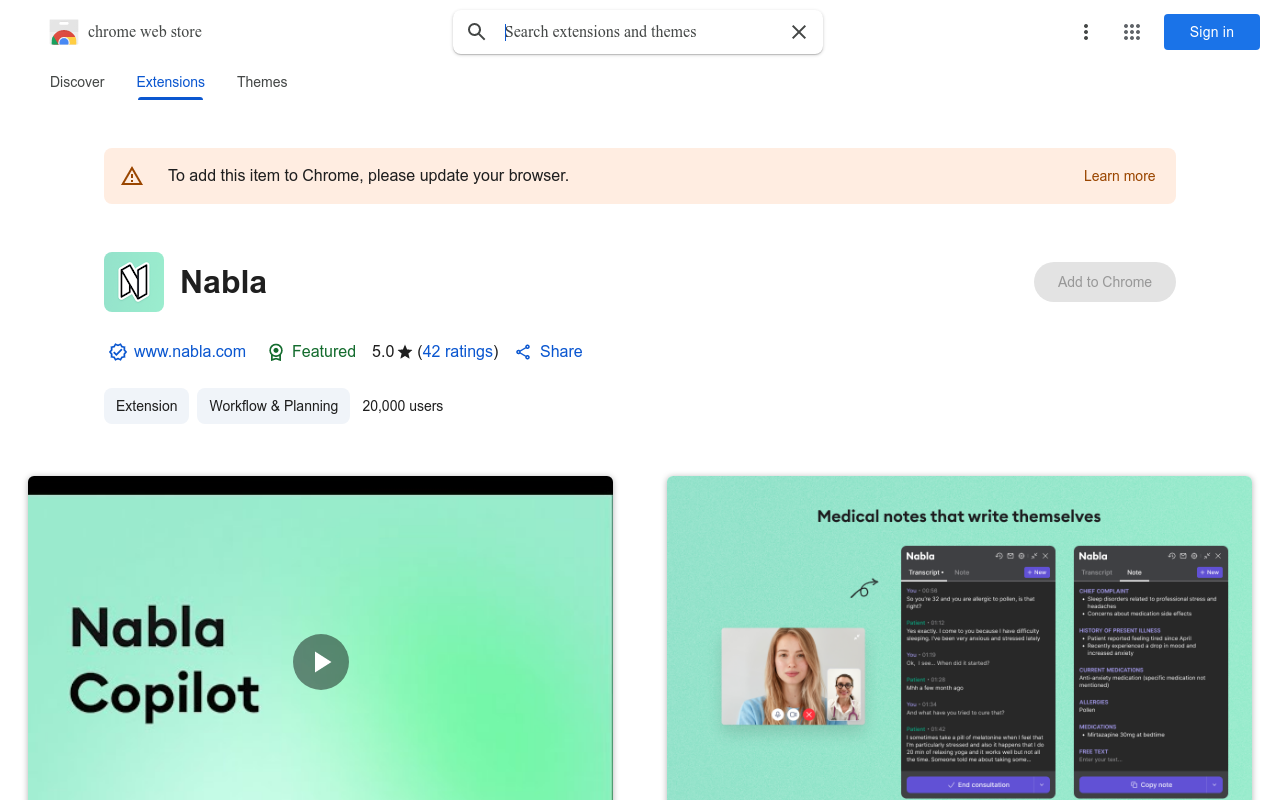1280x800 pixels.
Task: Click the Nabla extension logo icon
Action: [134, 282]
